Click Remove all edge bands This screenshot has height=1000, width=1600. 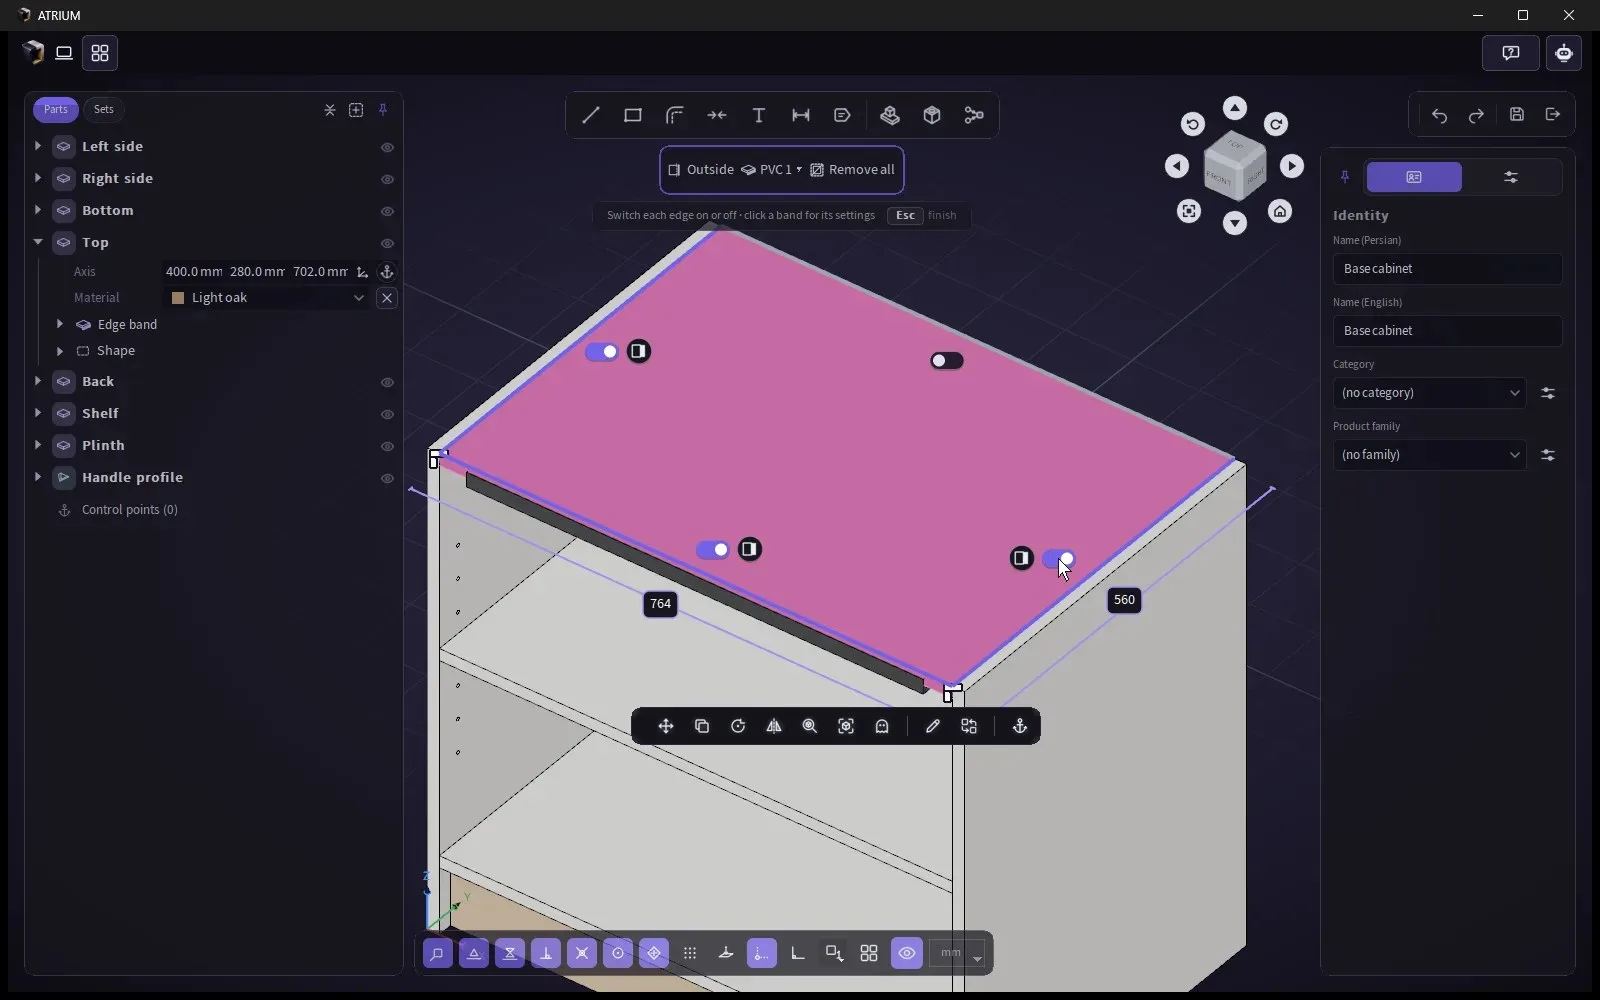point(852,170)
